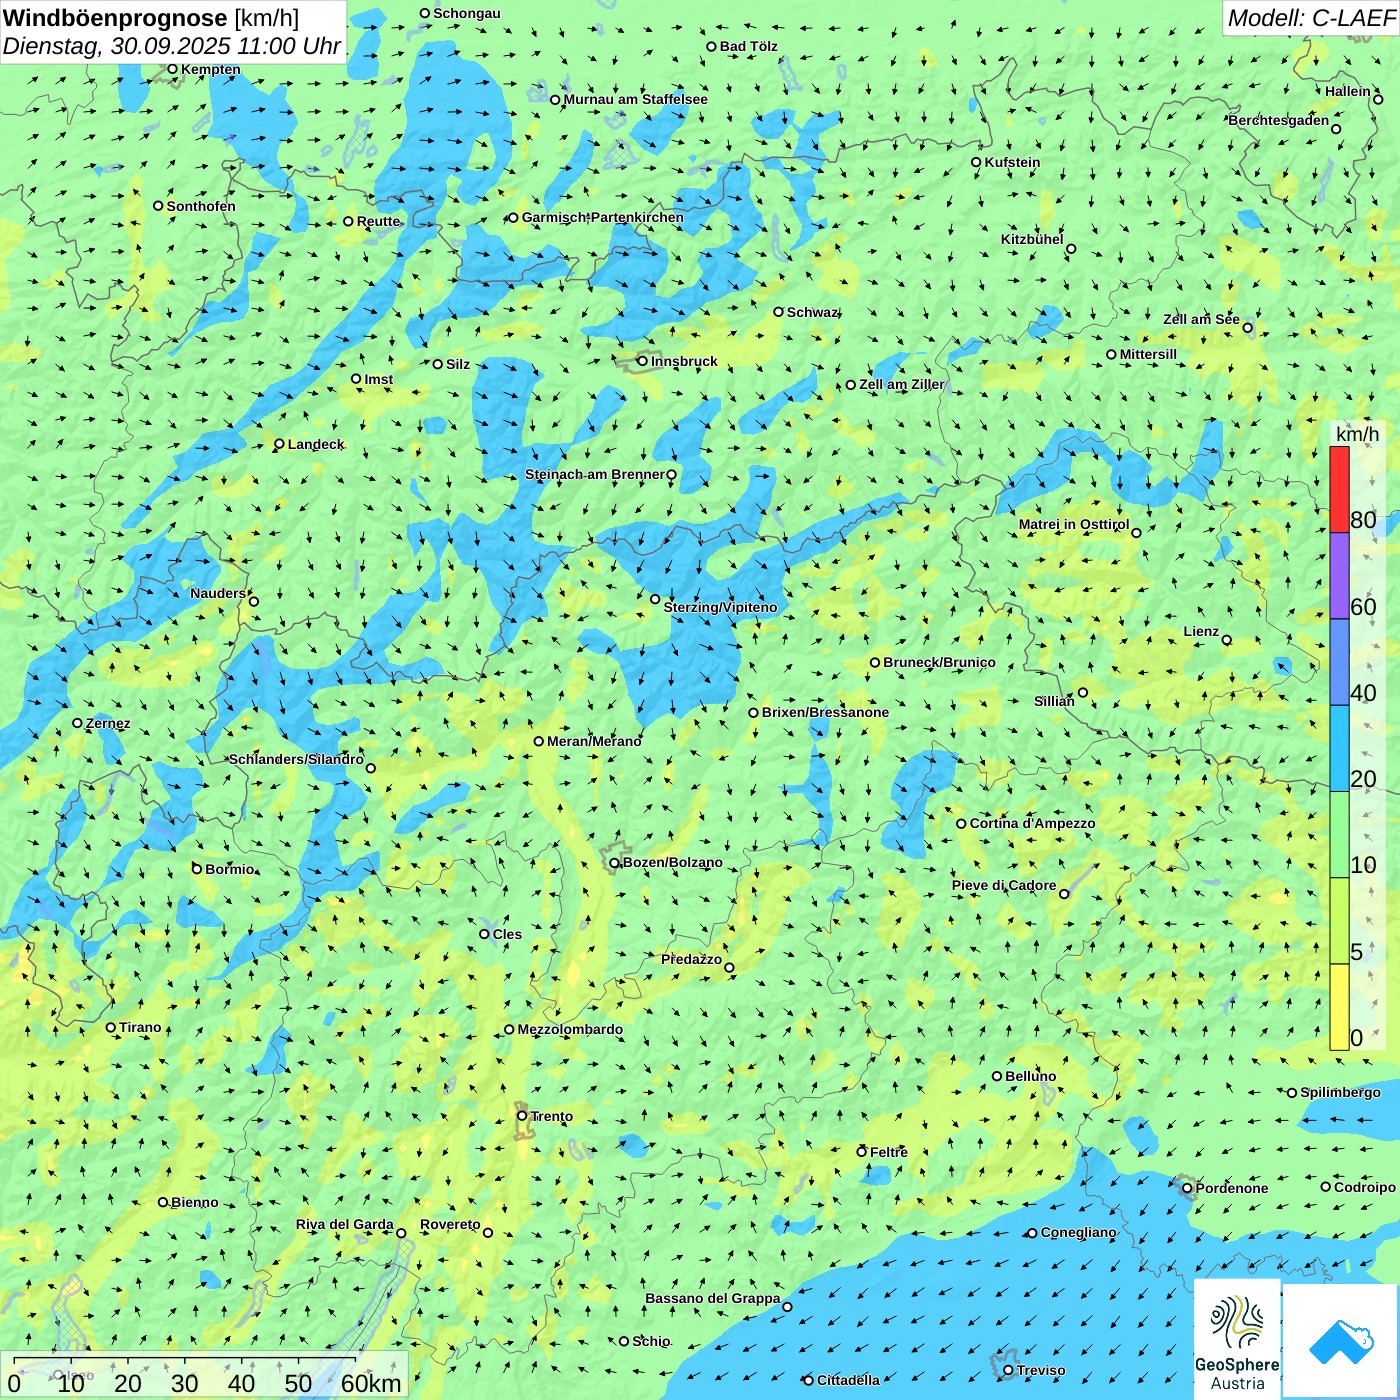Click the Reutte label
Screen dimensions: 1400x1400
(x=378, y=221)
